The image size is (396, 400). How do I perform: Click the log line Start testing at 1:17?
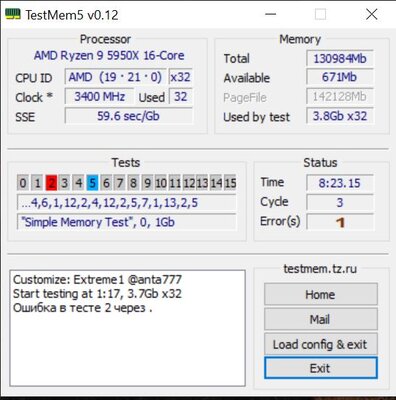pyautogui.click(x=97, y=294)
